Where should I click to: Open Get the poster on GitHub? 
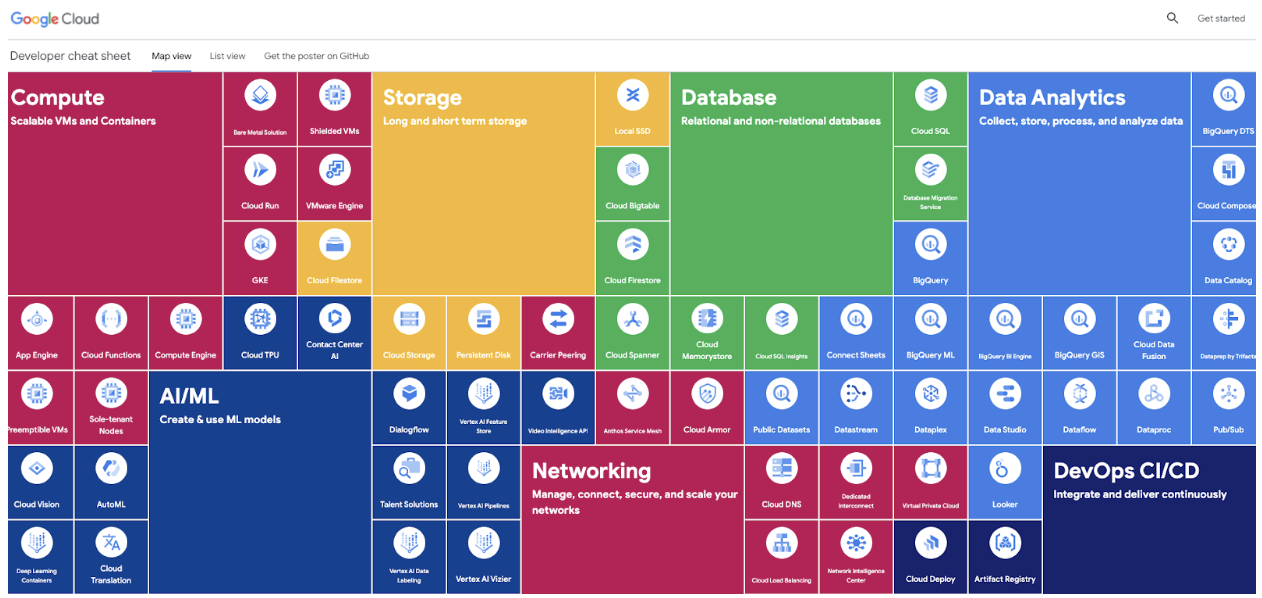[x=316, y=56]
